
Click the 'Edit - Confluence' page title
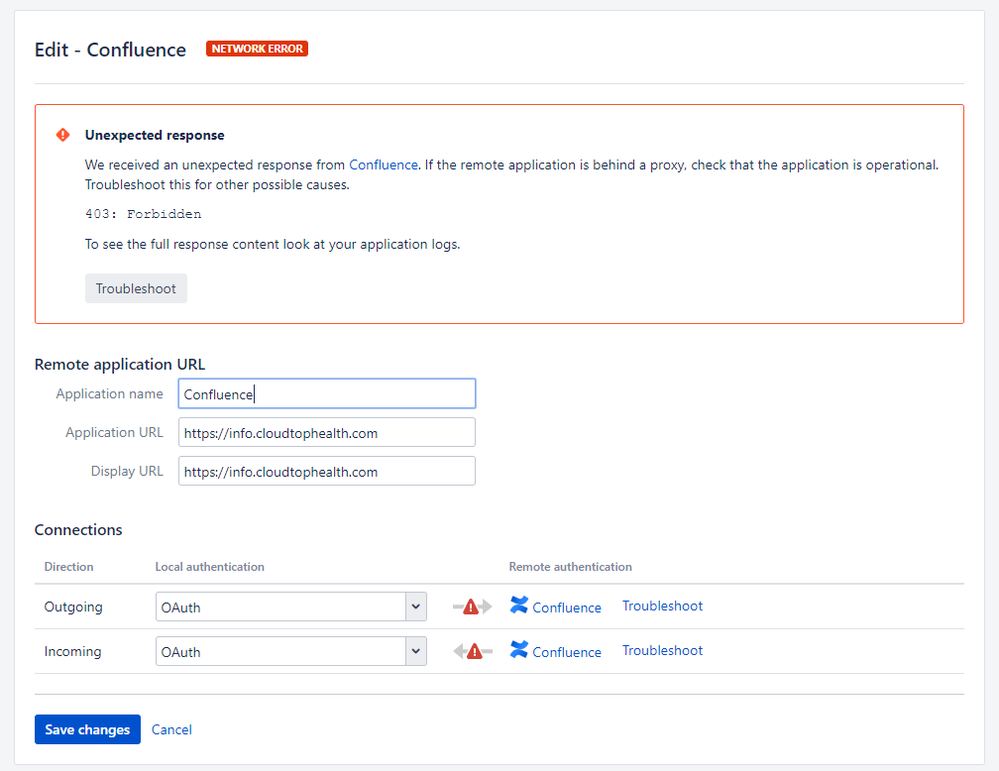110,50
